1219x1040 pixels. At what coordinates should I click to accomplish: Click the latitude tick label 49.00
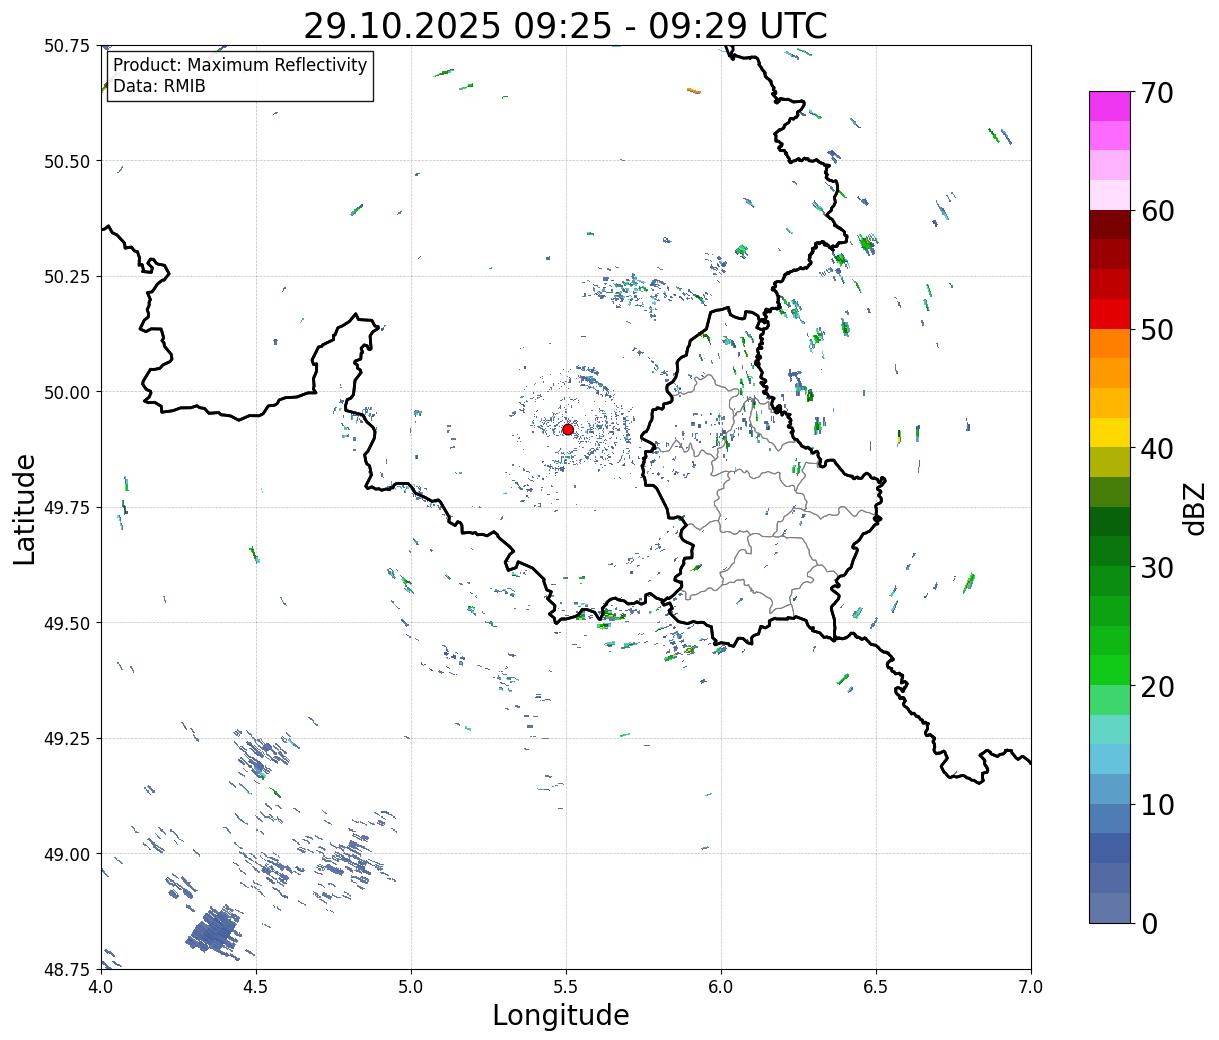tap(67, 854)
